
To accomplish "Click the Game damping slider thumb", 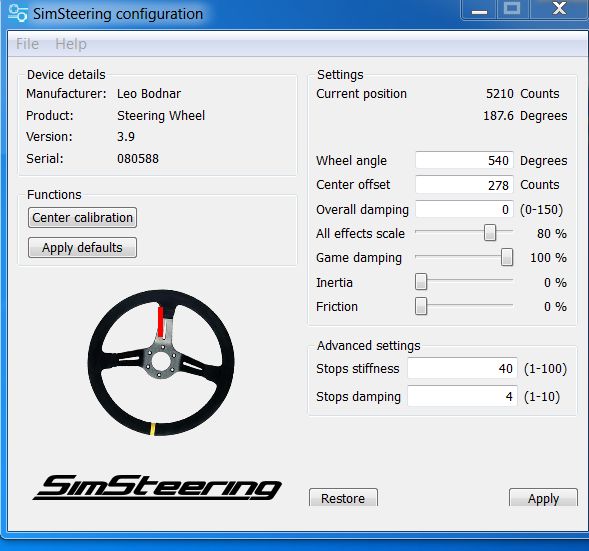I will click(x=507, y=257).
